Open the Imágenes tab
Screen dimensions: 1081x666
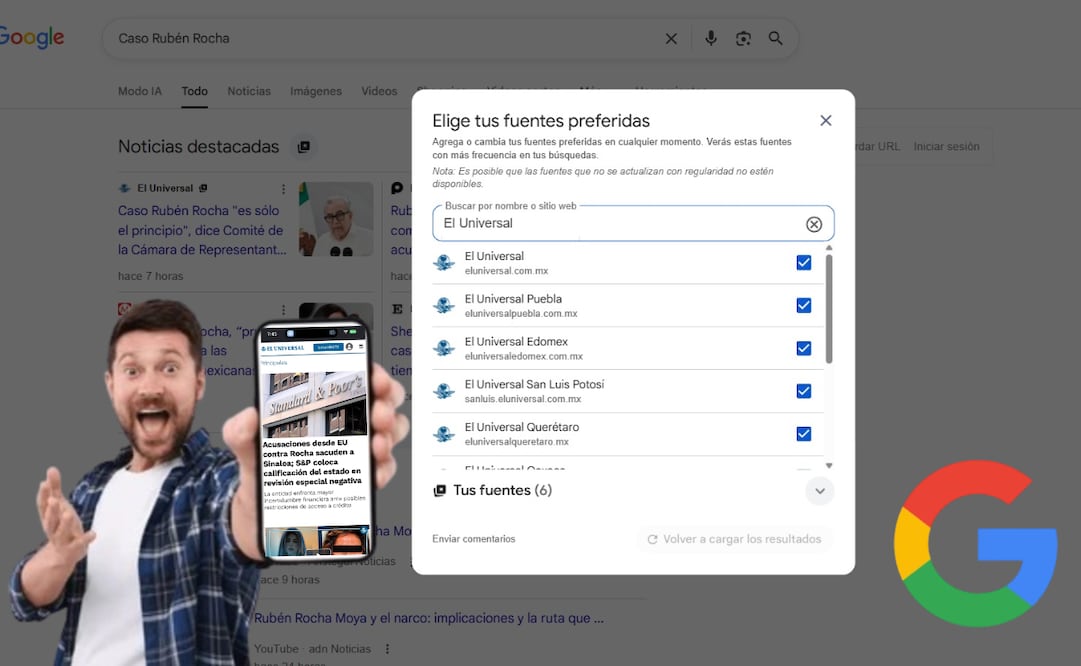[x=316, y=91]
